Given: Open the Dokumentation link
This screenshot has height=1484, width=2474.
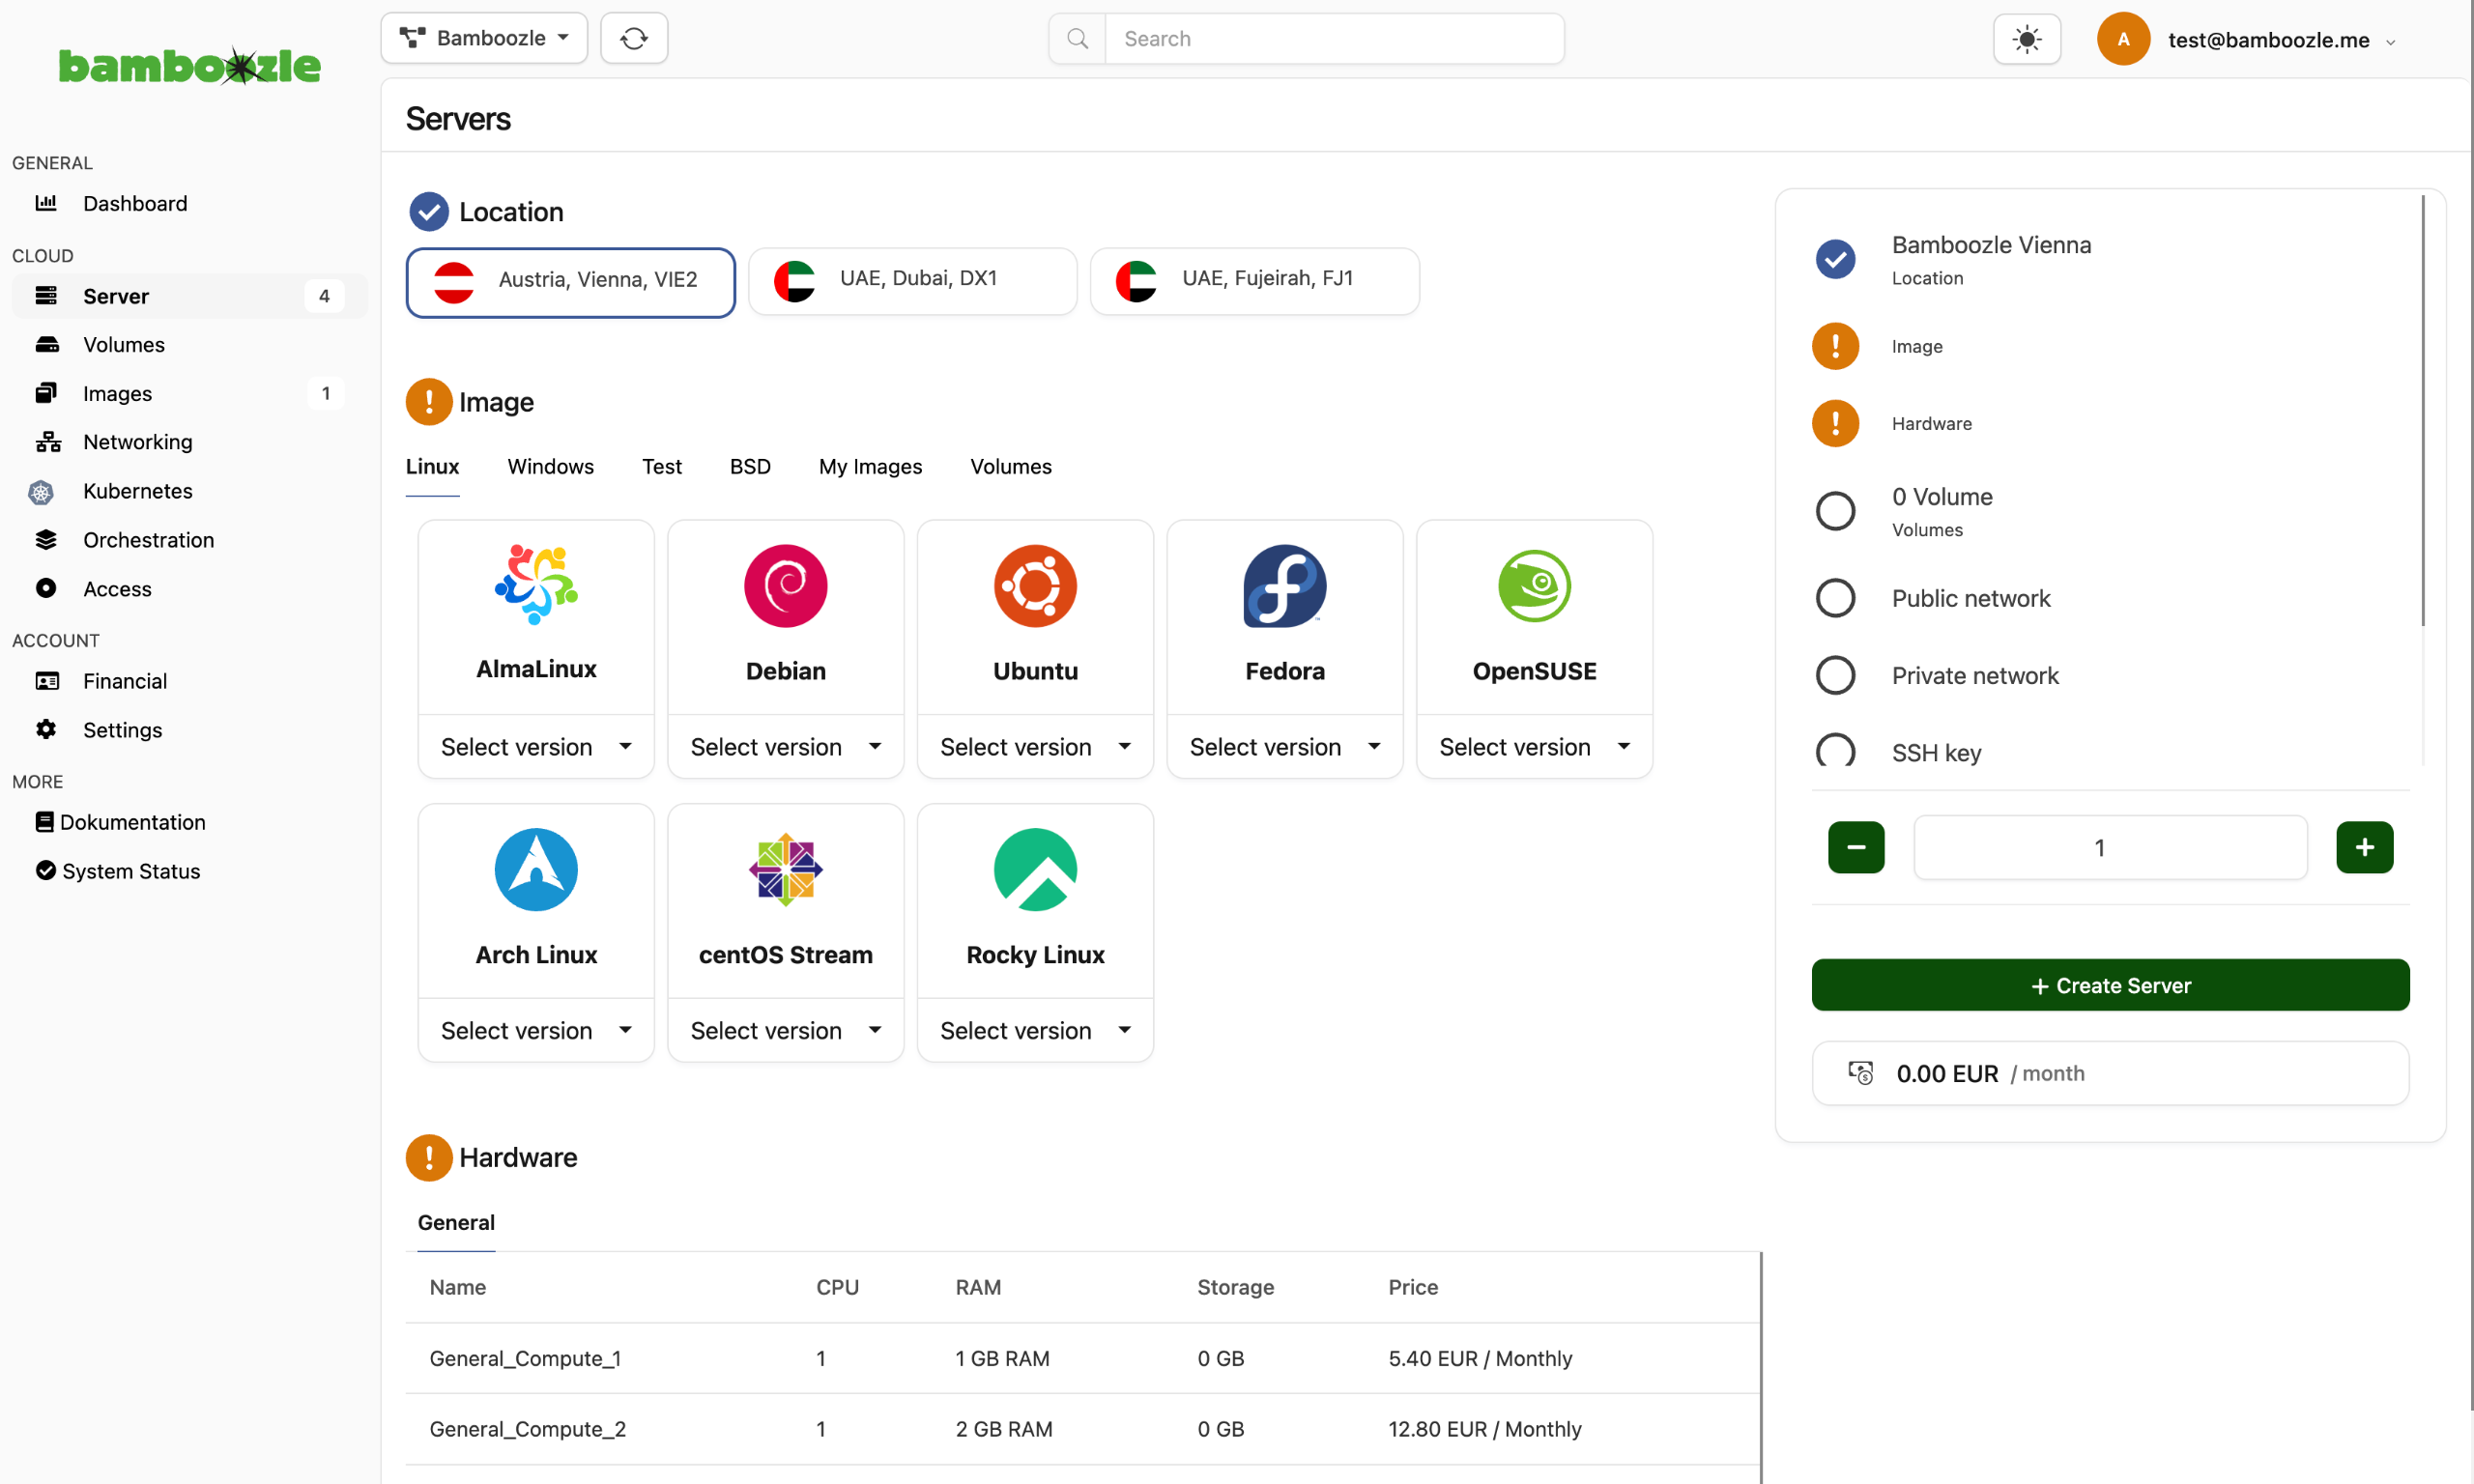Looking at the screenshot, I should [x=132, y=822].
